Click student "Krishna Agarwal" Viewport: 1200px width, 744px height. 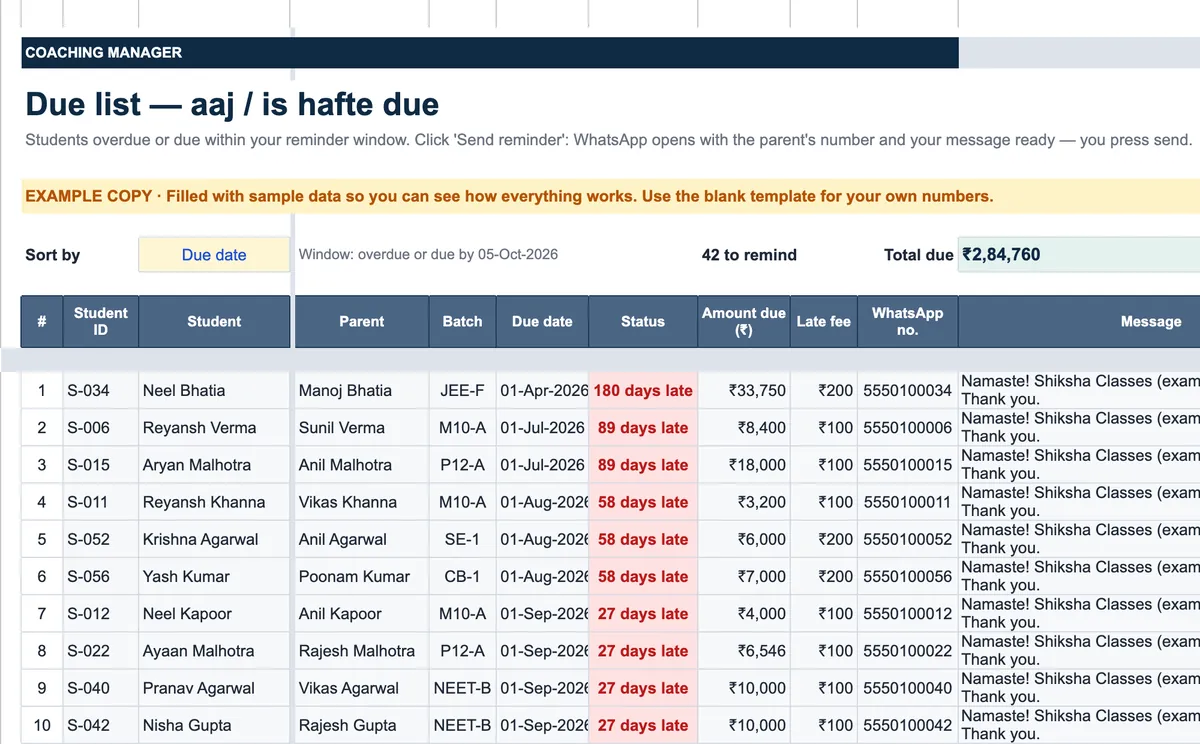[201, 539]
